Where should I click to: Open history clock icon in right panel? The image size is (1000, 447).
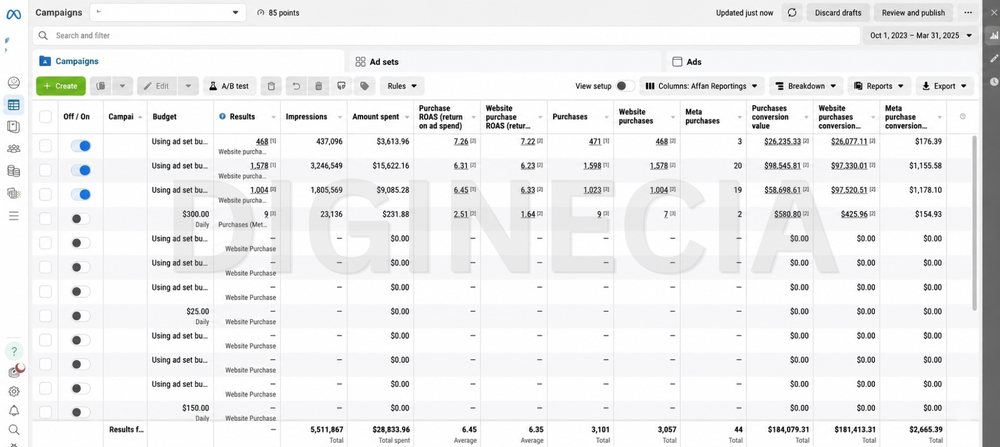[x=994, y=82]
